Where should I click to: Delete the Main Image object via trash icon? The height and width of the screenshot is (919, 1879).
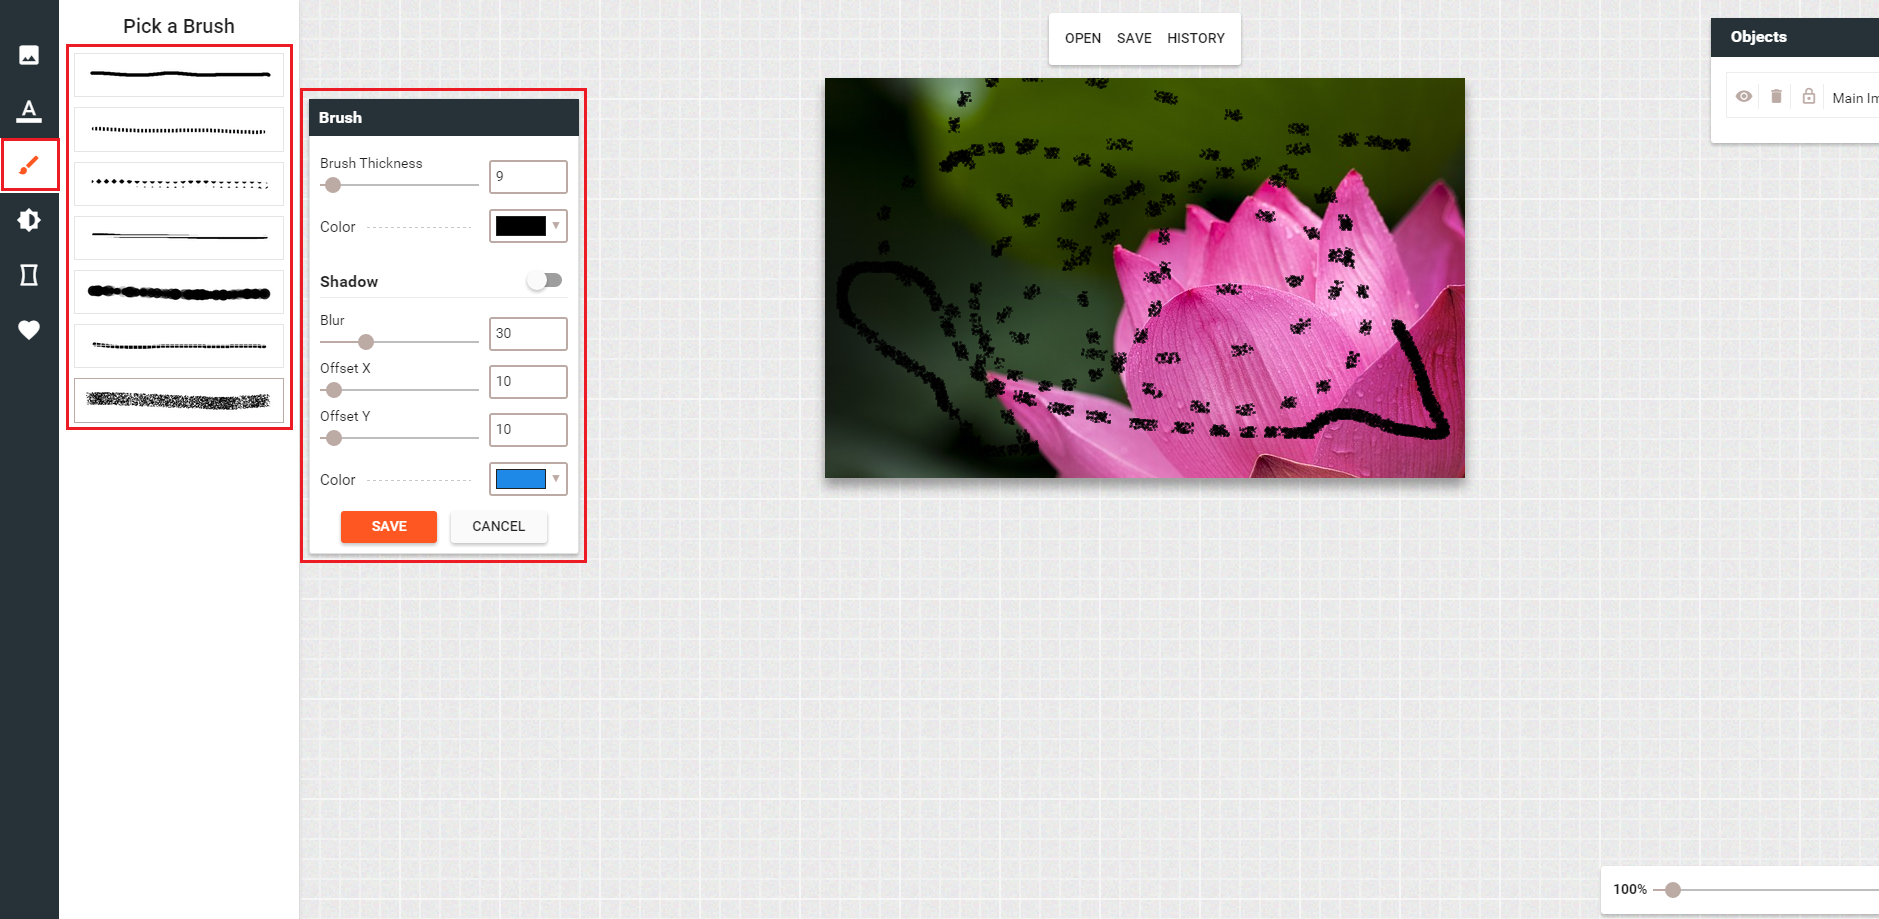click(1776, 97)
